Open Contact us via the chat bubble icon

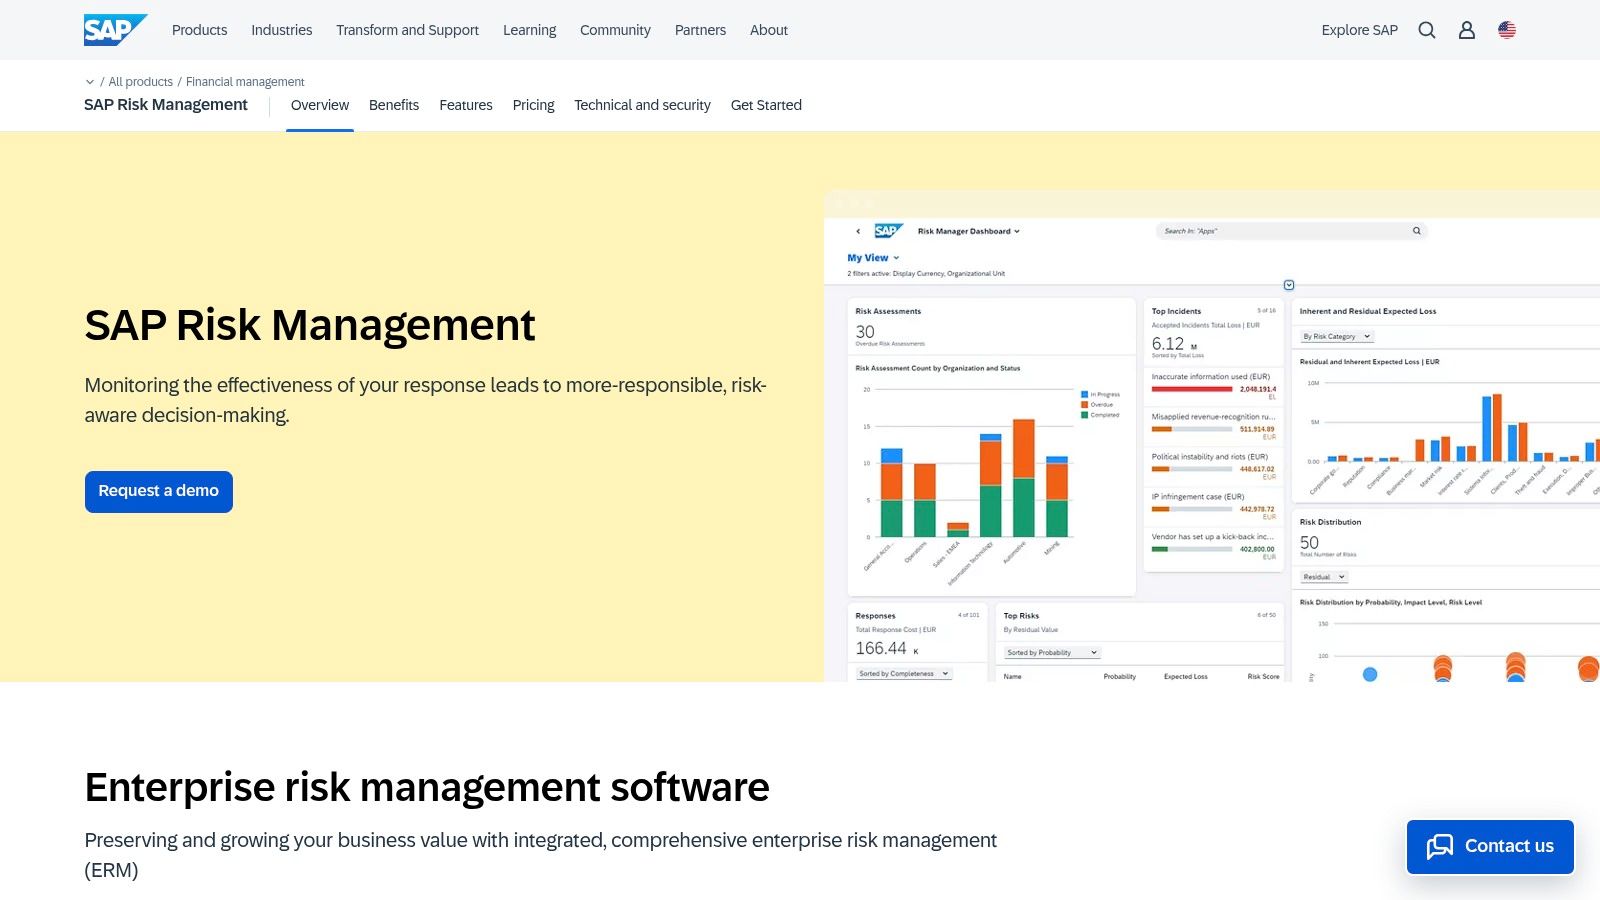[x=1441, y=846]
